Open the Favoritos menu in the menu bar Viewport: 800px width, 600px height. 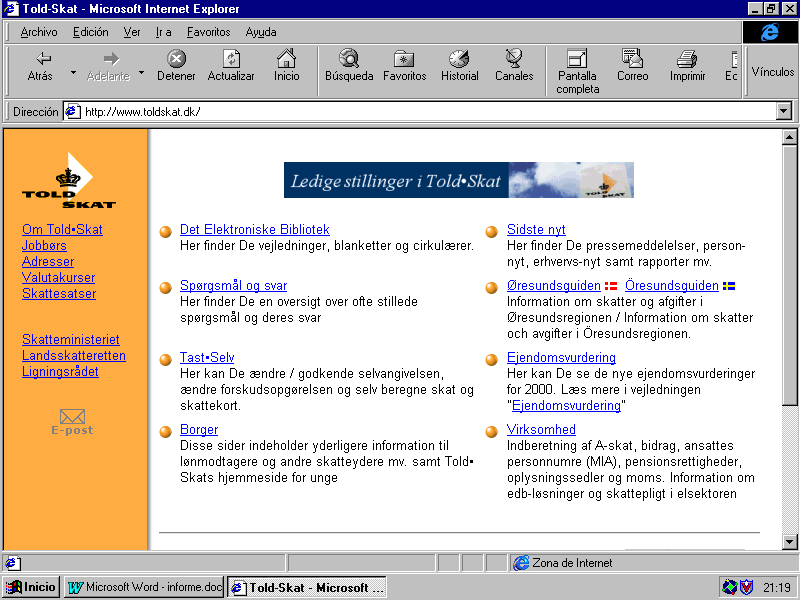[x=208, y=32]
